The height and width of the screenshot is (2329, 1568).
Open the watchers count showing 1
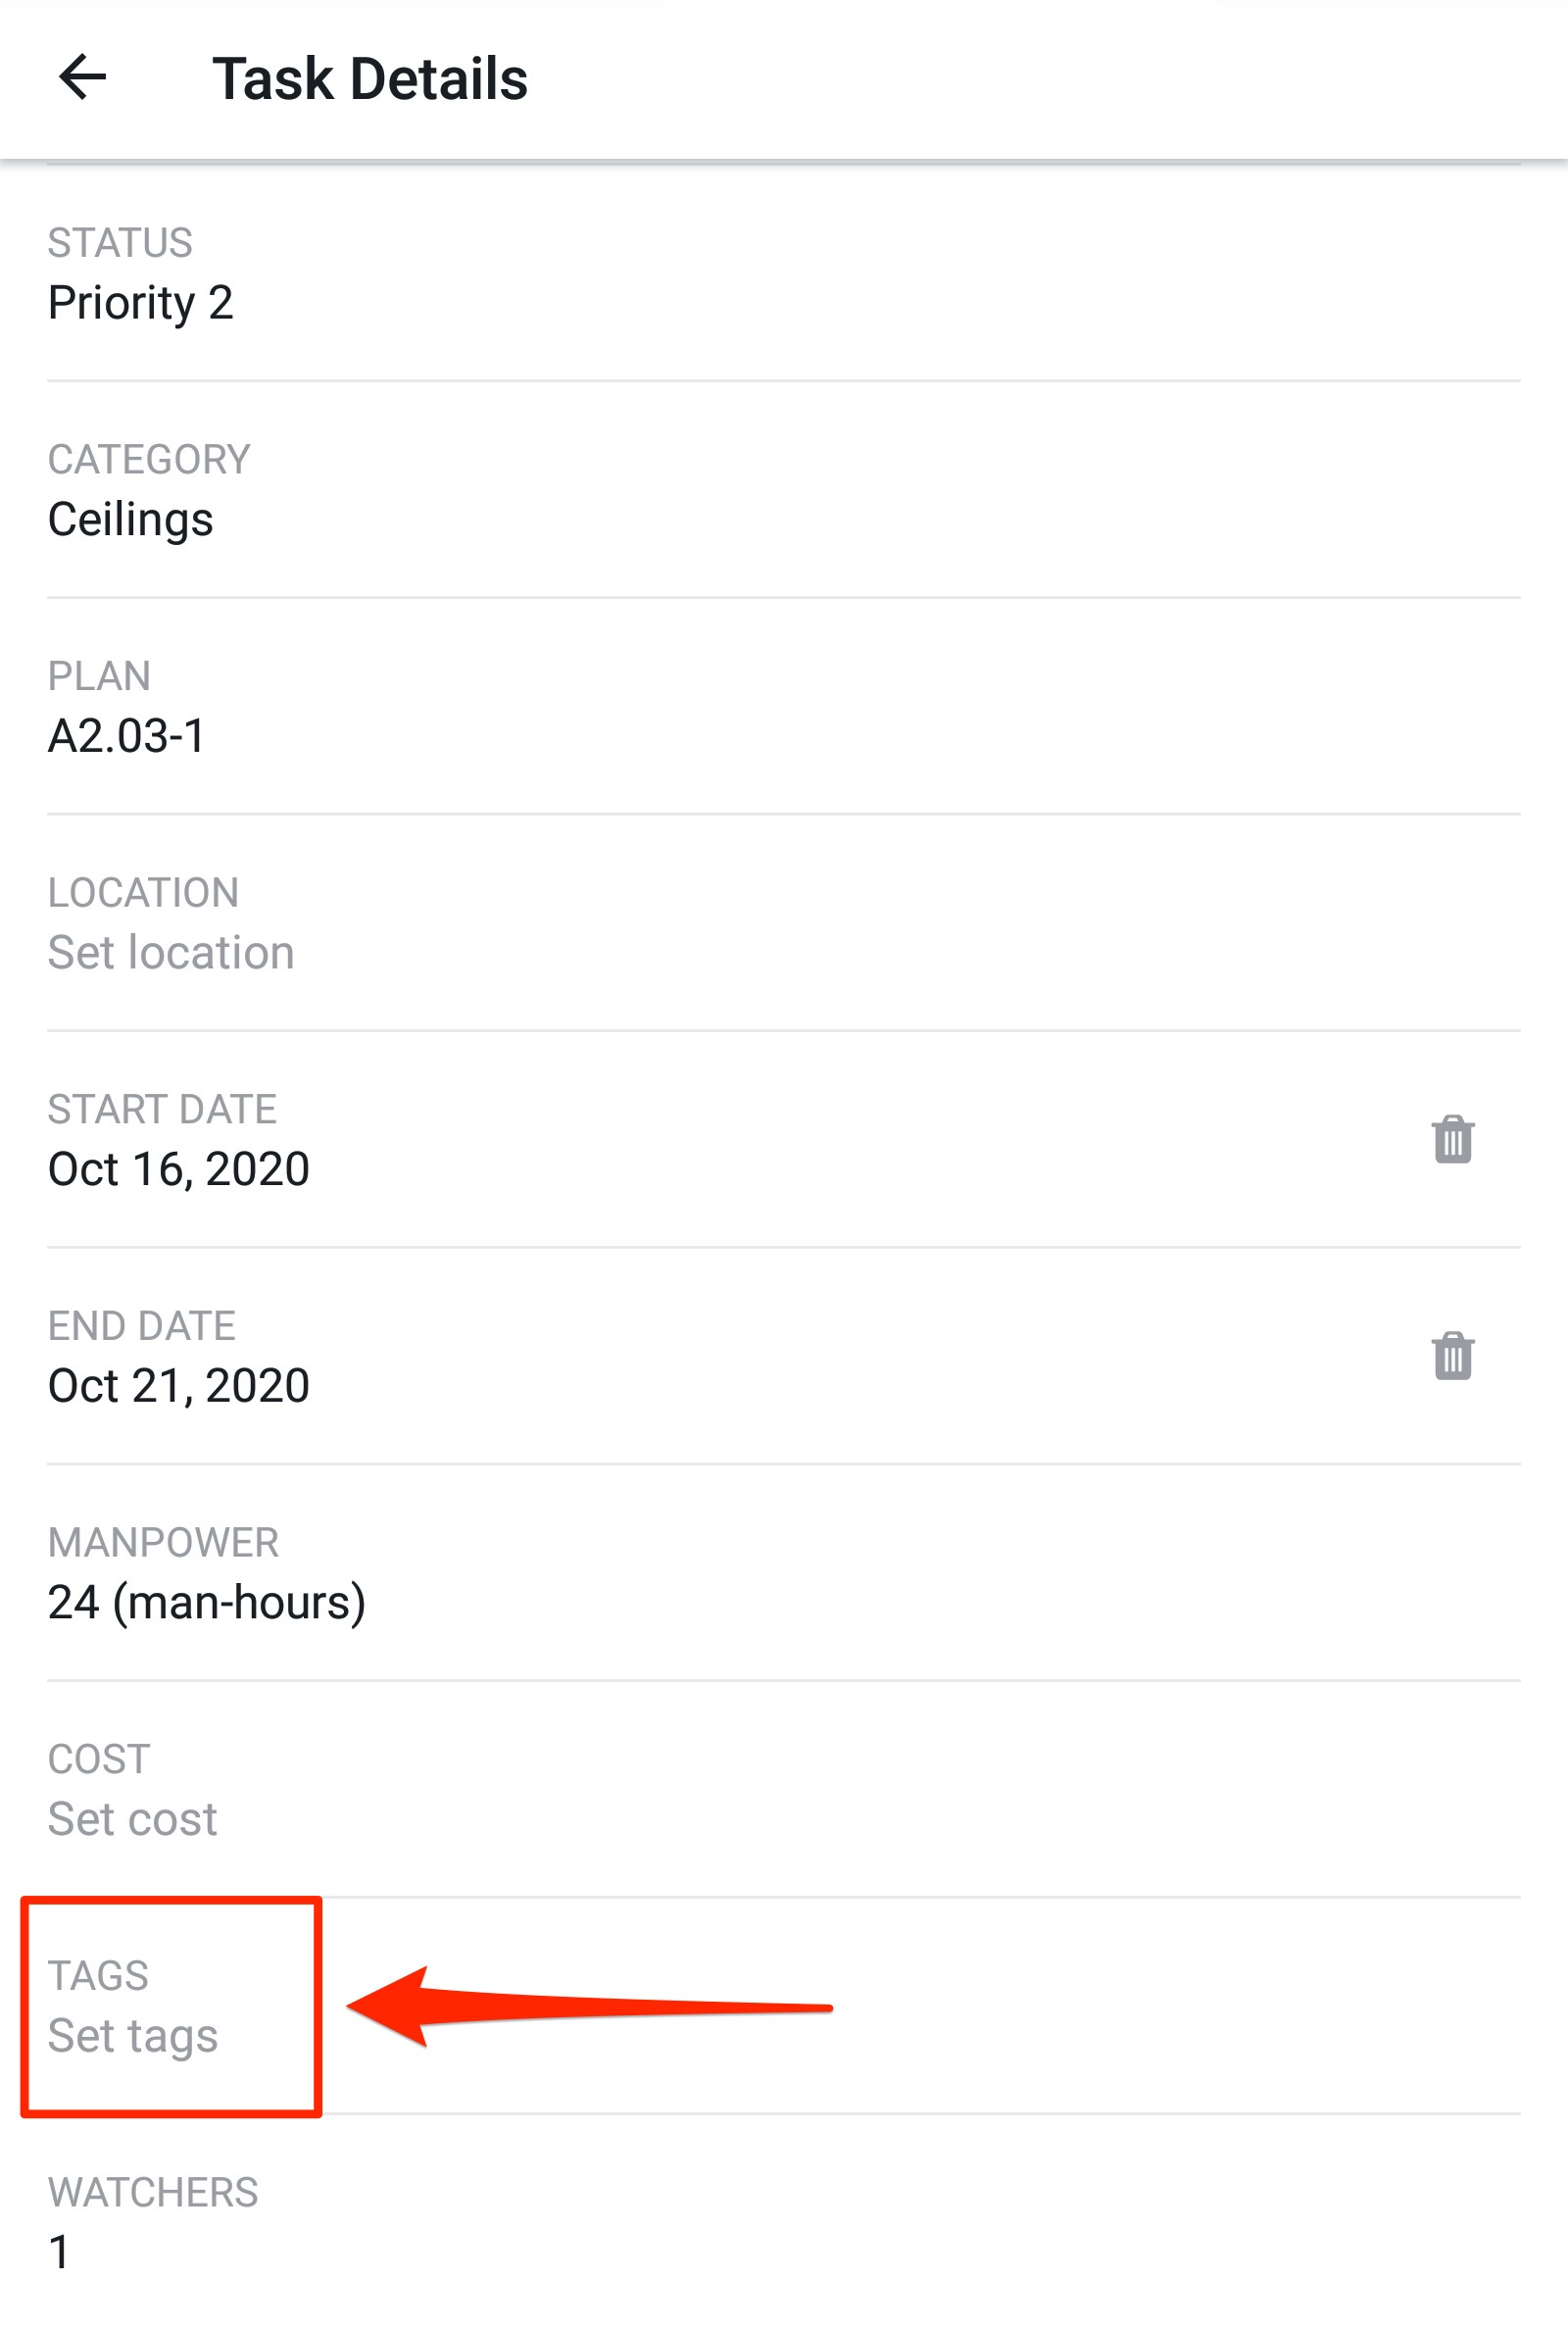(x=60, y=2251)
